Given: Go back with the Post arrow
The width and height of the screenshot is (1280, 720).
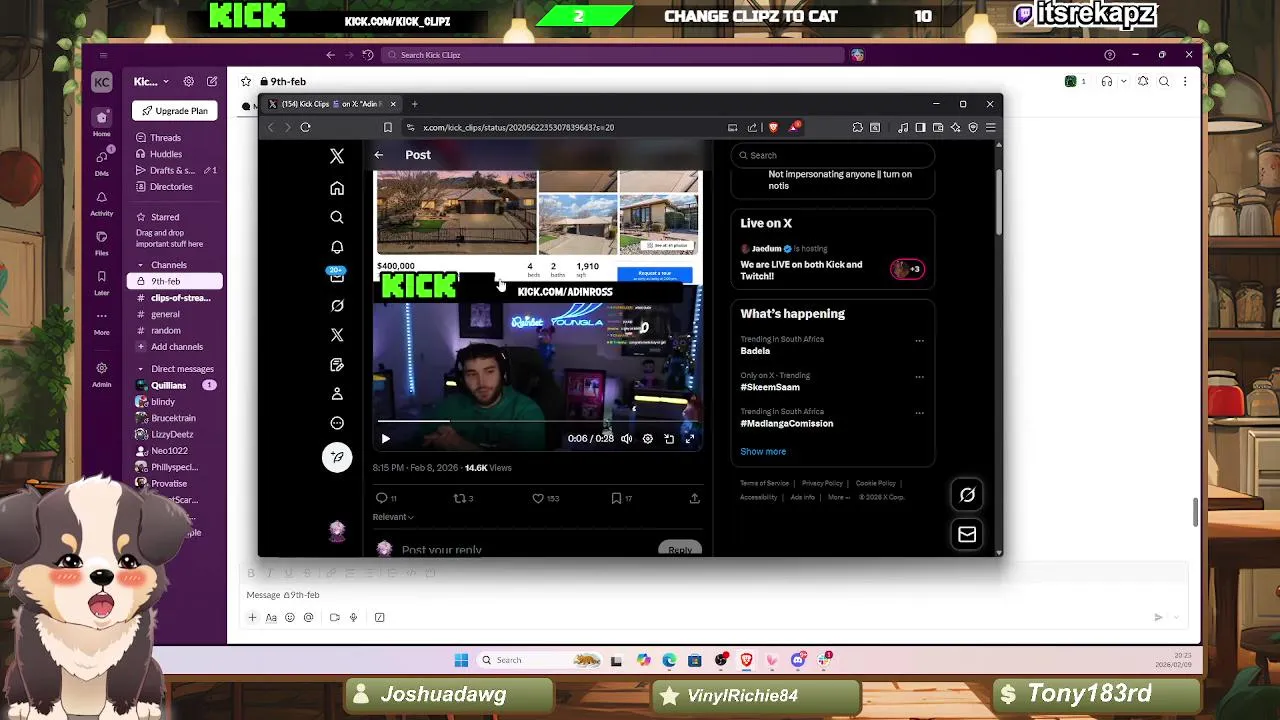Looking at the screenshot, I should coord(379,155).
